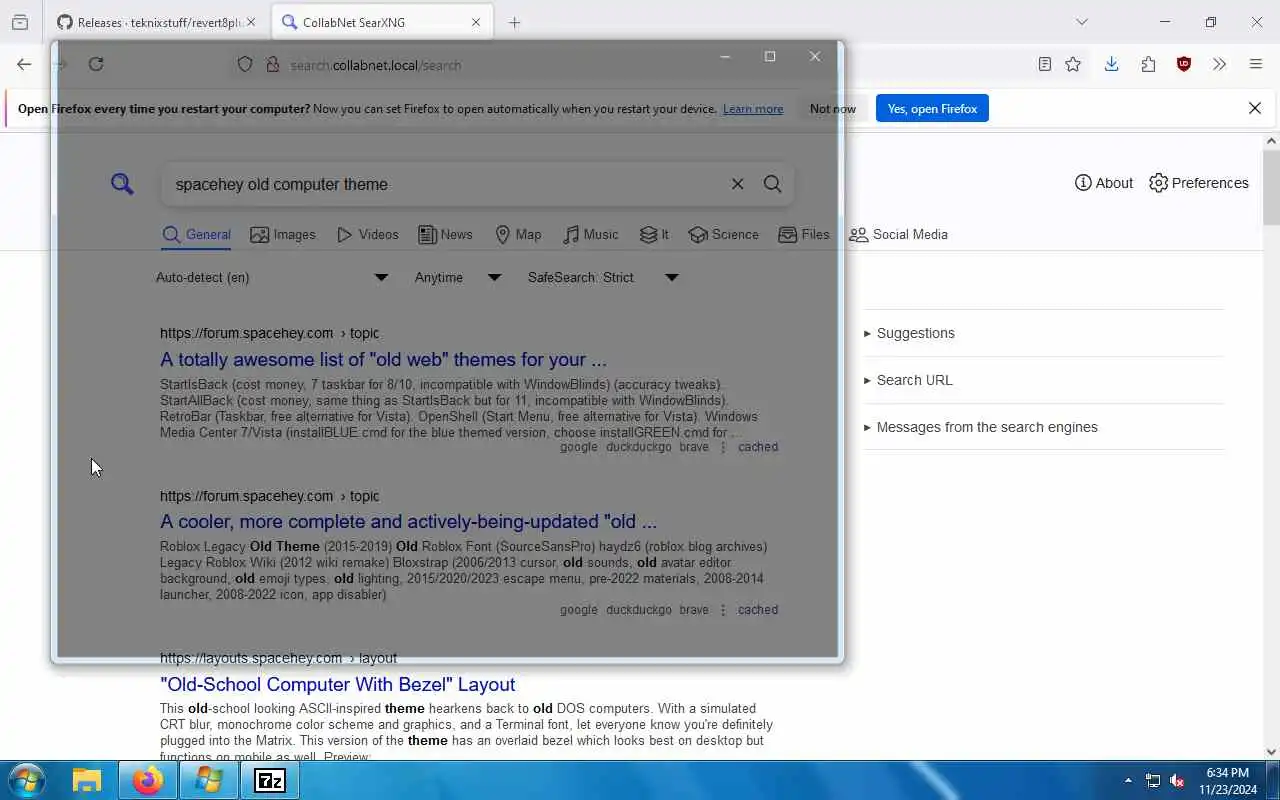The image size is (1280, 800).
Task: Open the SafeSearch: Strict dropdown
Action: (x=603, y=278)
